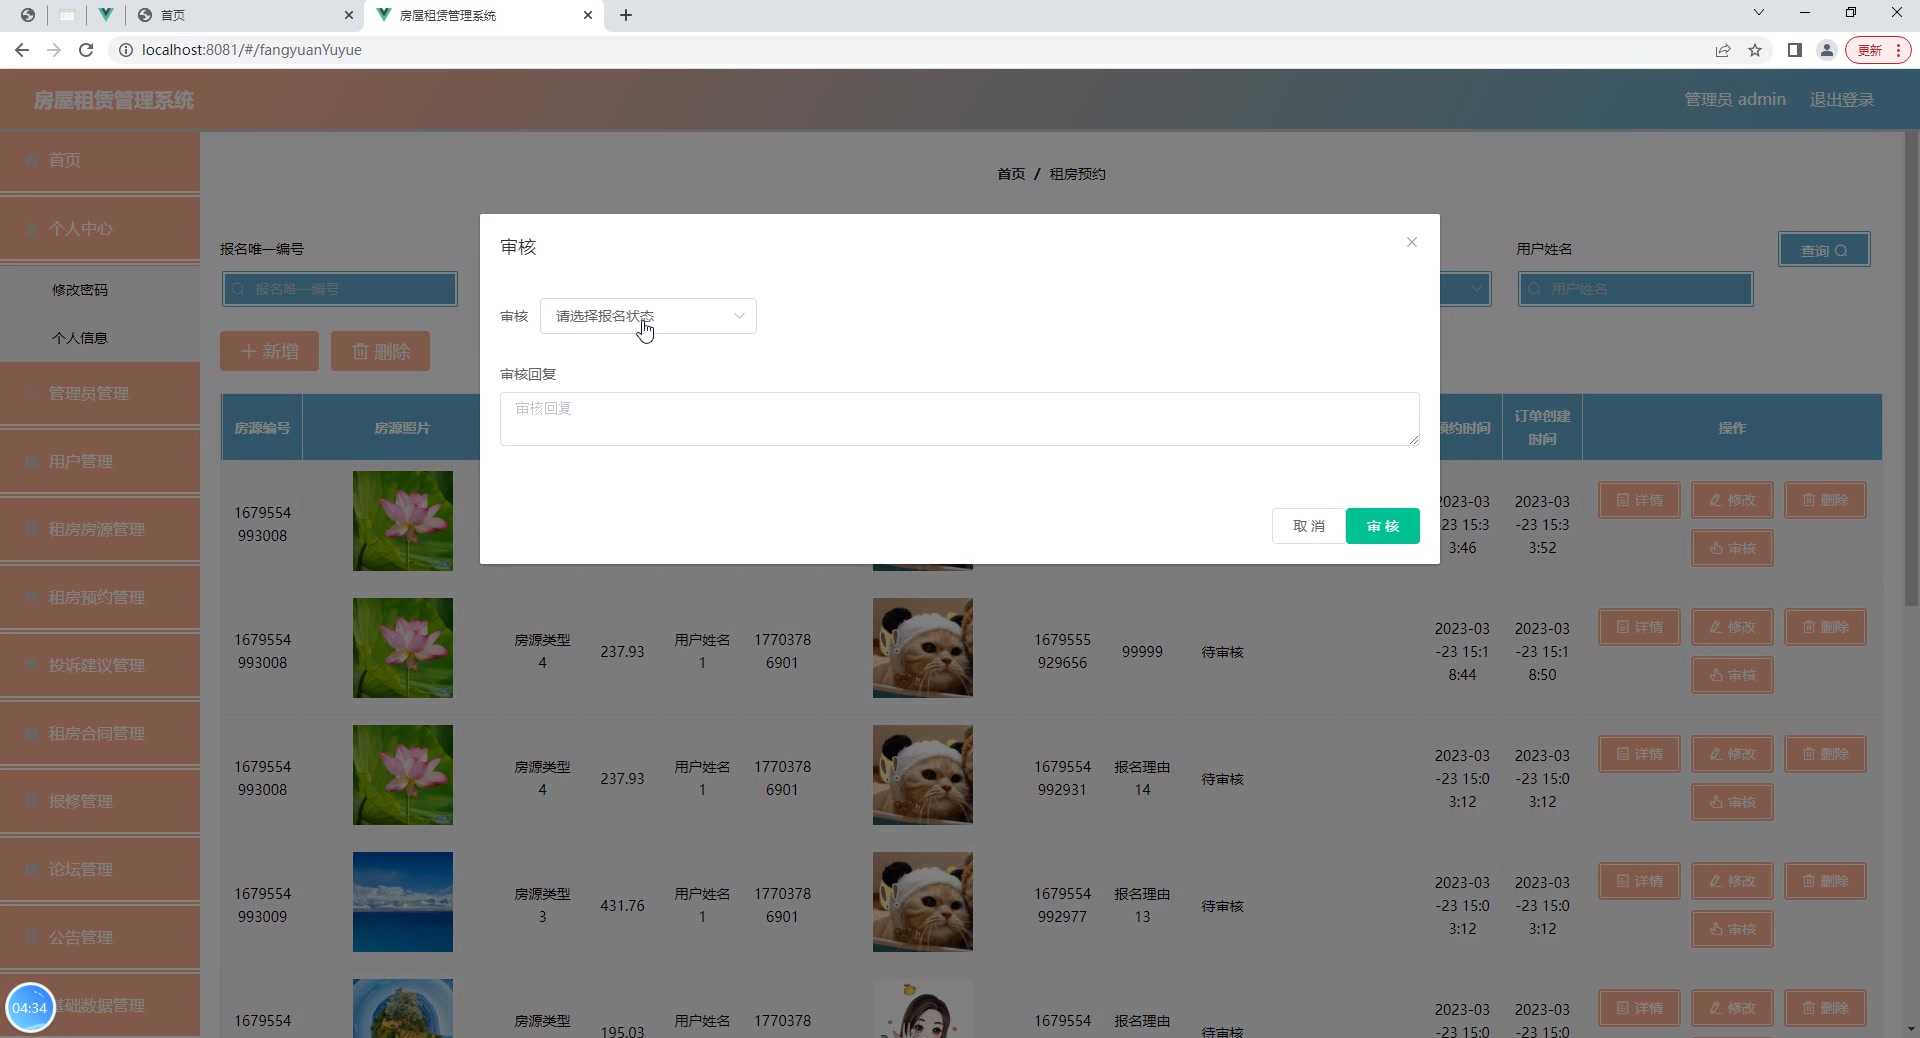
Task: Click the page vertical scrollbar
Action: pyautogui.click(x=1911, y=370)
